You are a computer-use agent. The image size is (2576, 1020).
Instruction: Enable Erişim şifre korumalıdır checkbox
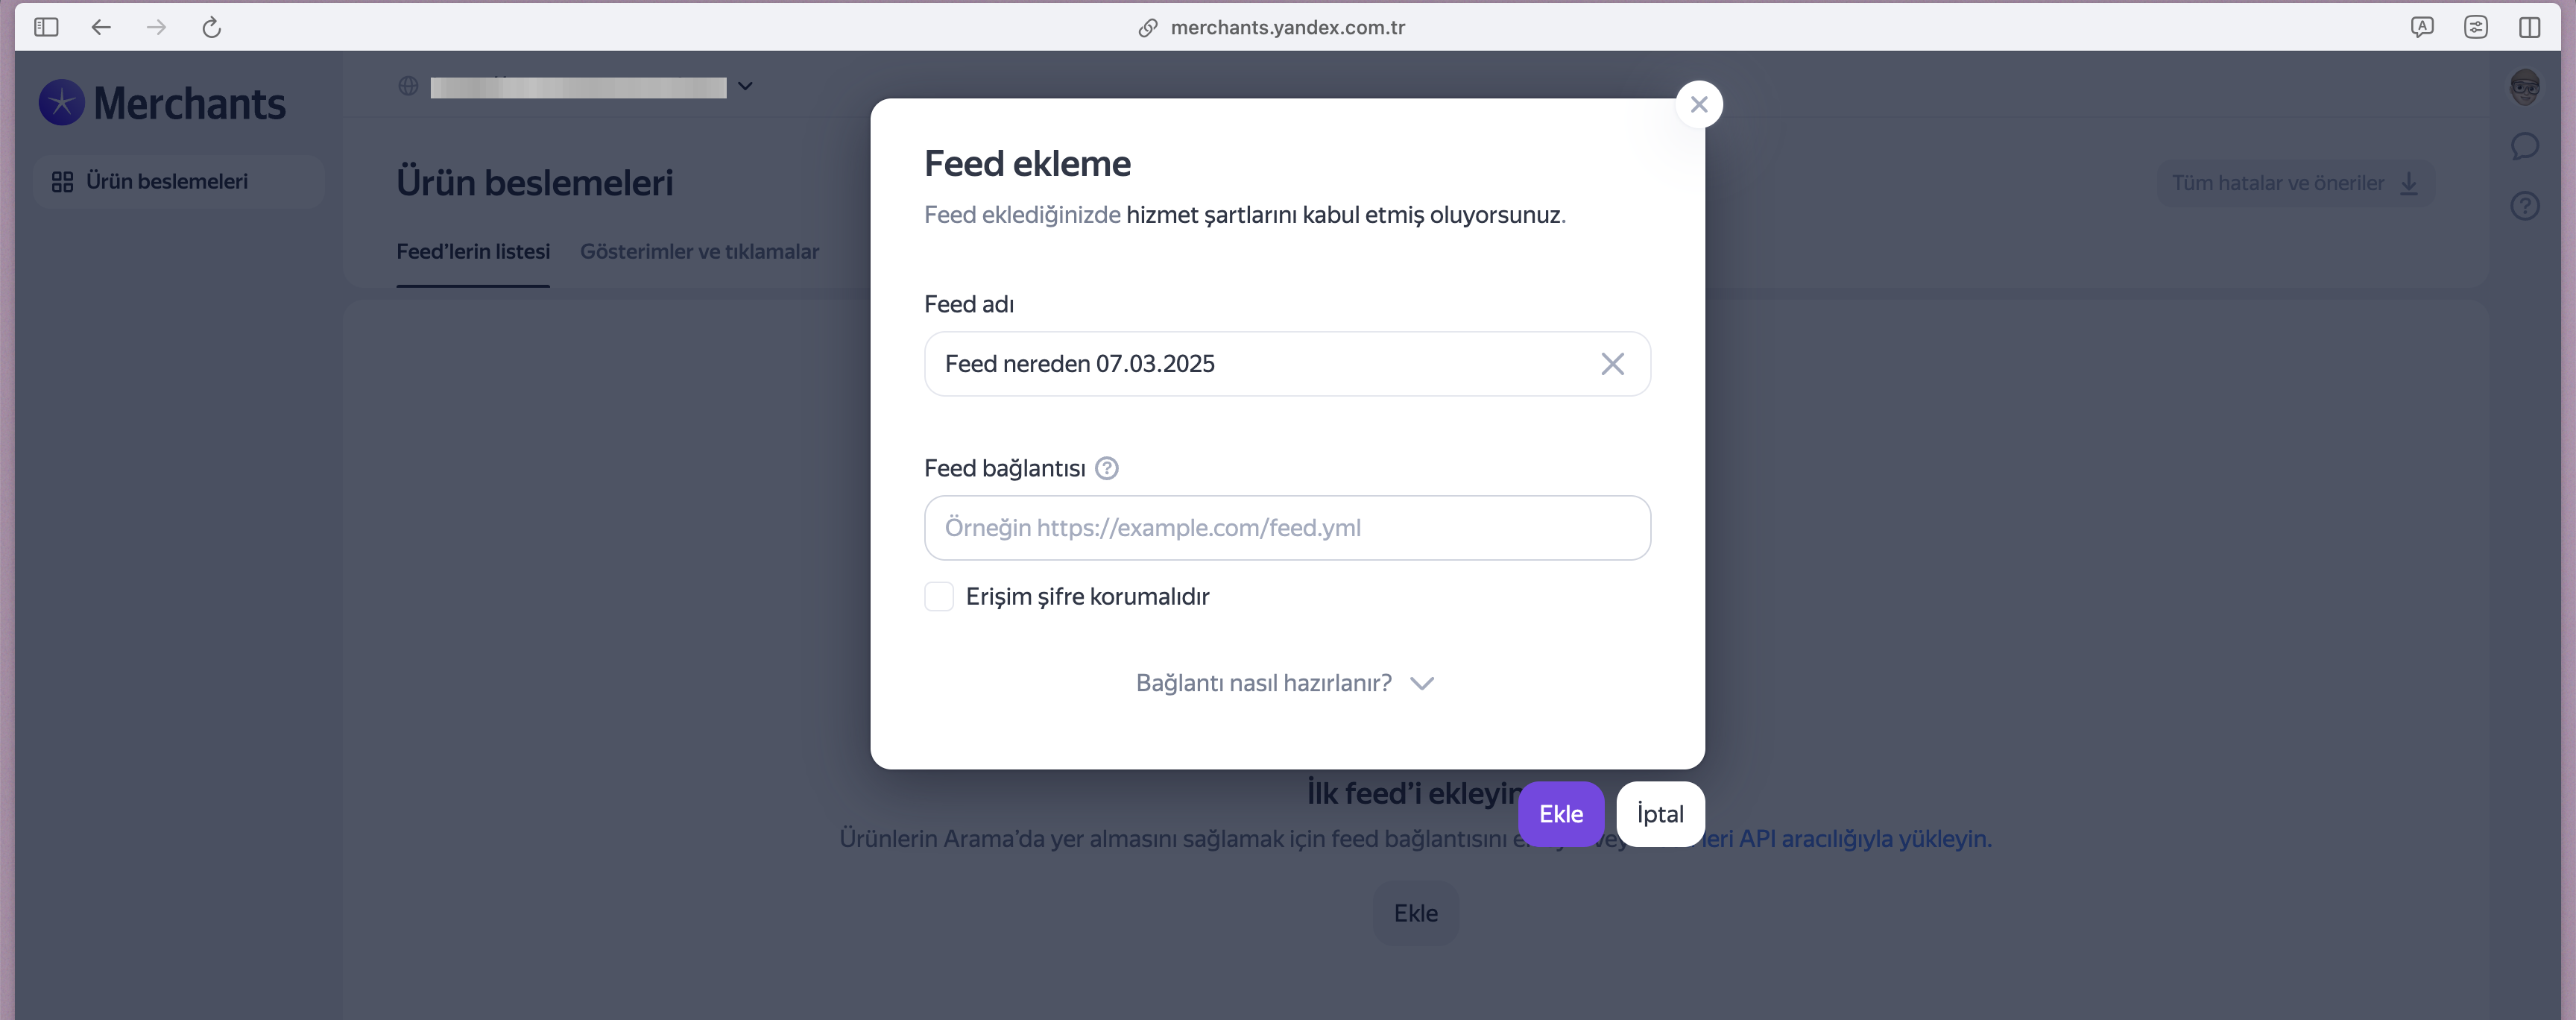(939, 597)
